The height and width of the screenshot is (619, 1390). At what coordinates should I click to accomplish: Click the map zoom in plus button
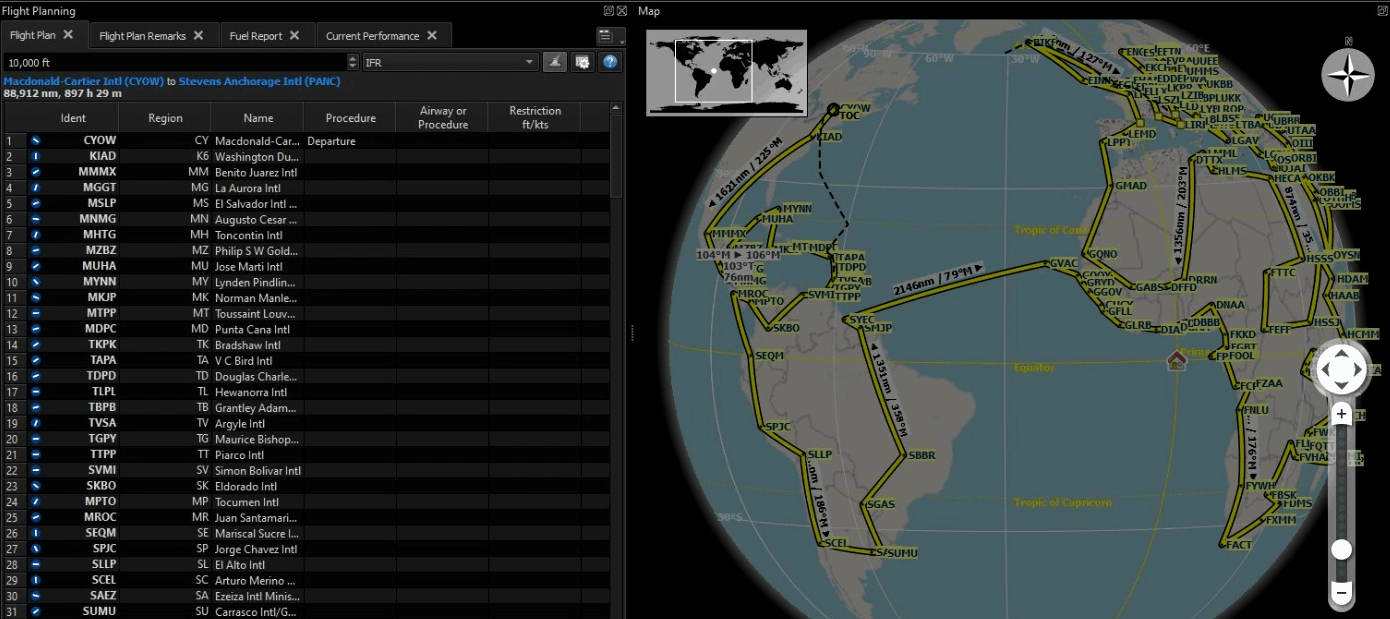[1341, 414]
